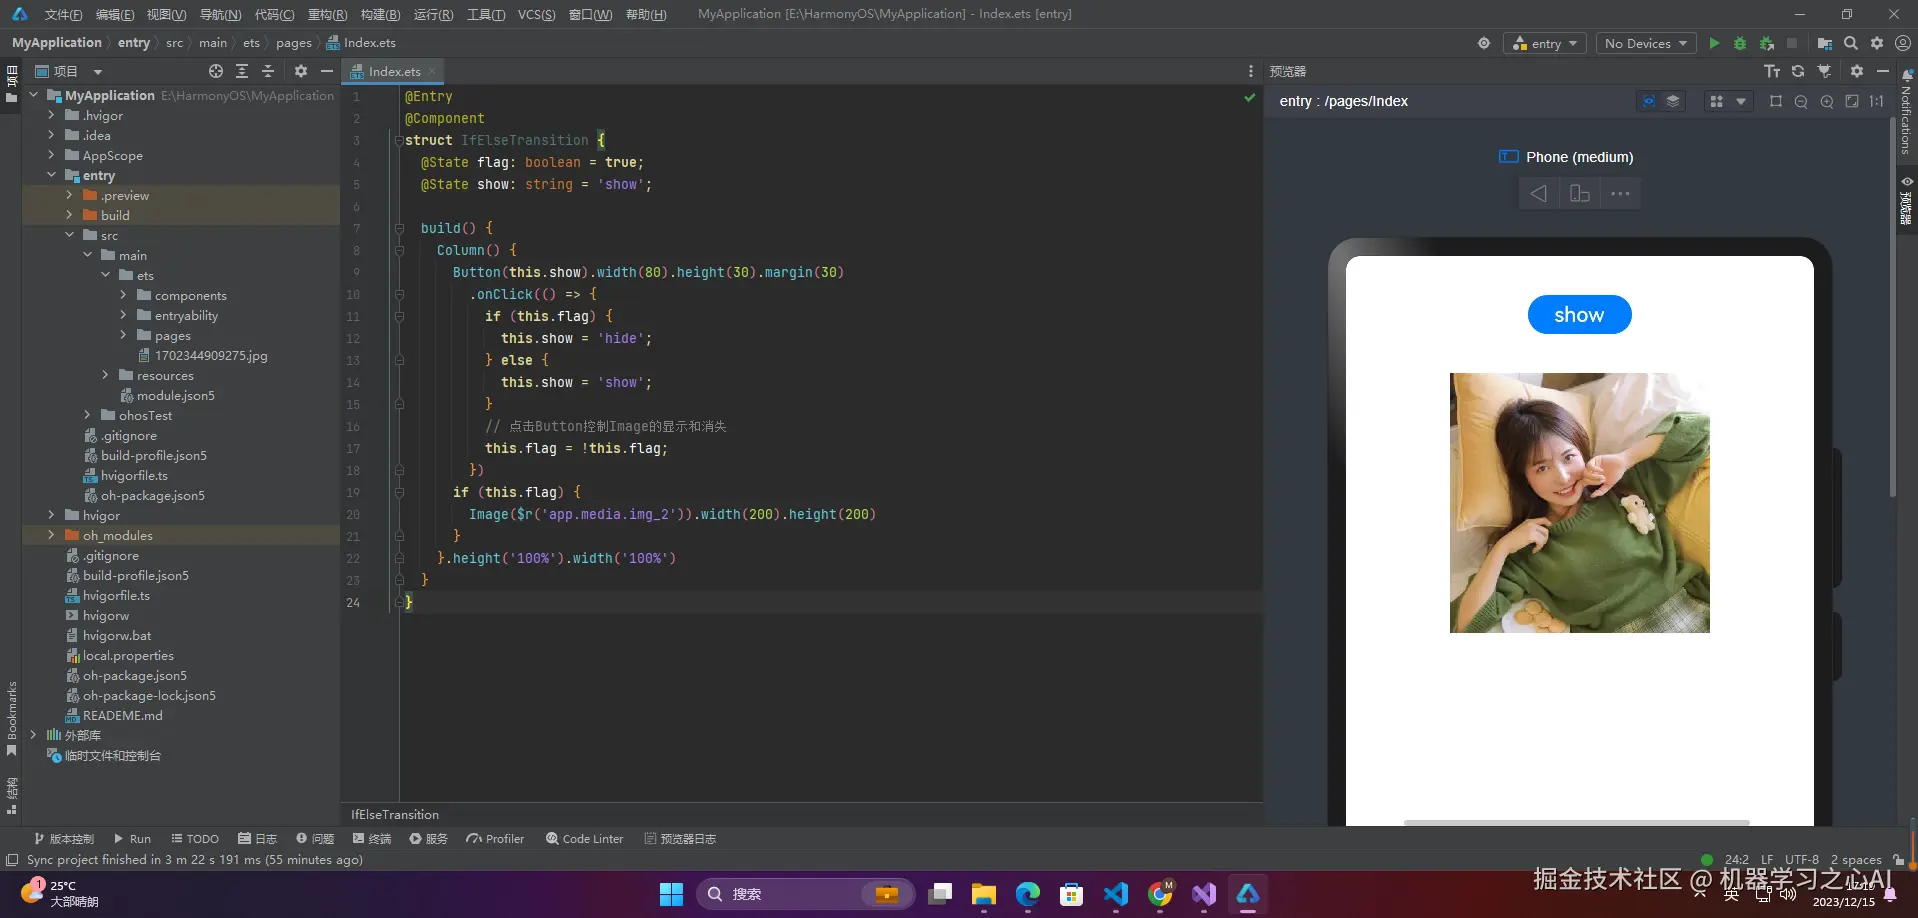Expand the components folder
The height and width of the screenshot is (918, 1918).
123,295
